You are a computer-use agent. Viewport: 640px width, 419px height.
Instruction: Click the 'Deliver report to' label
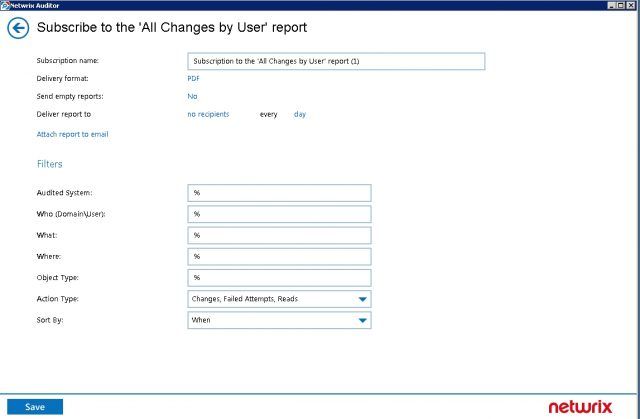64,114
